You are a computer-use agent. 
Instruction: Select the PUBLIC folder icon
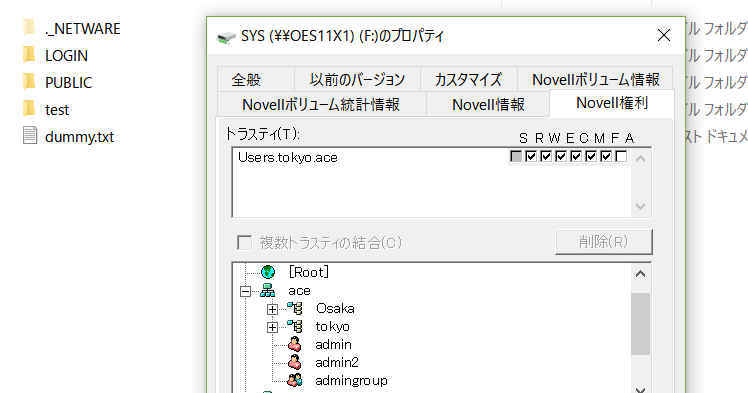pos(29,82)
